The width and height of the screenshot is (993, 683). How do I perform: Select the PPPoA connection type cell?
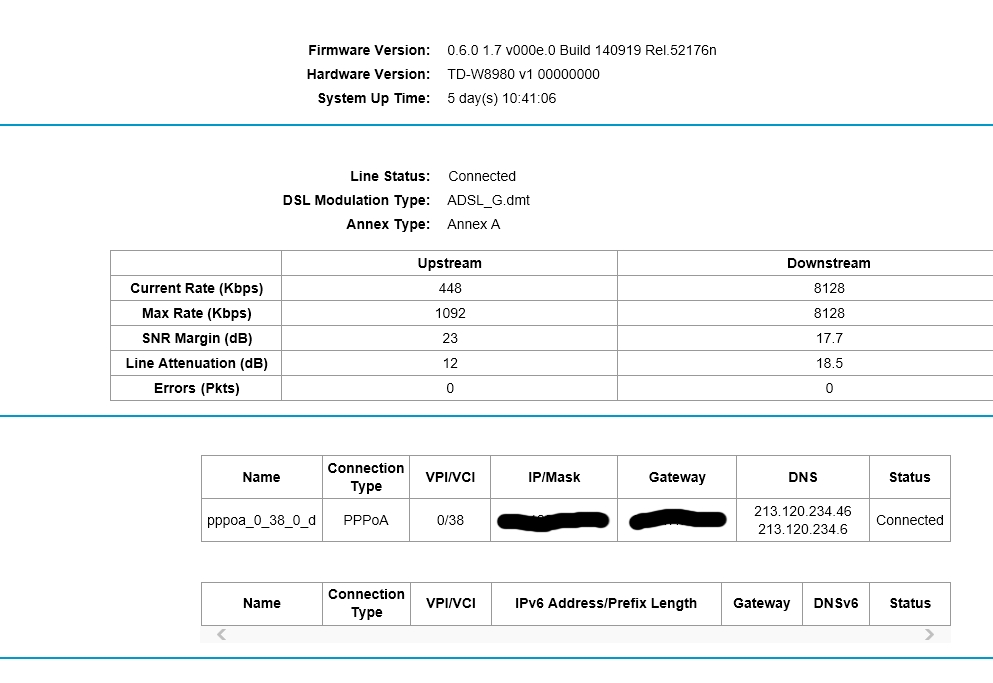pos(366,520)
